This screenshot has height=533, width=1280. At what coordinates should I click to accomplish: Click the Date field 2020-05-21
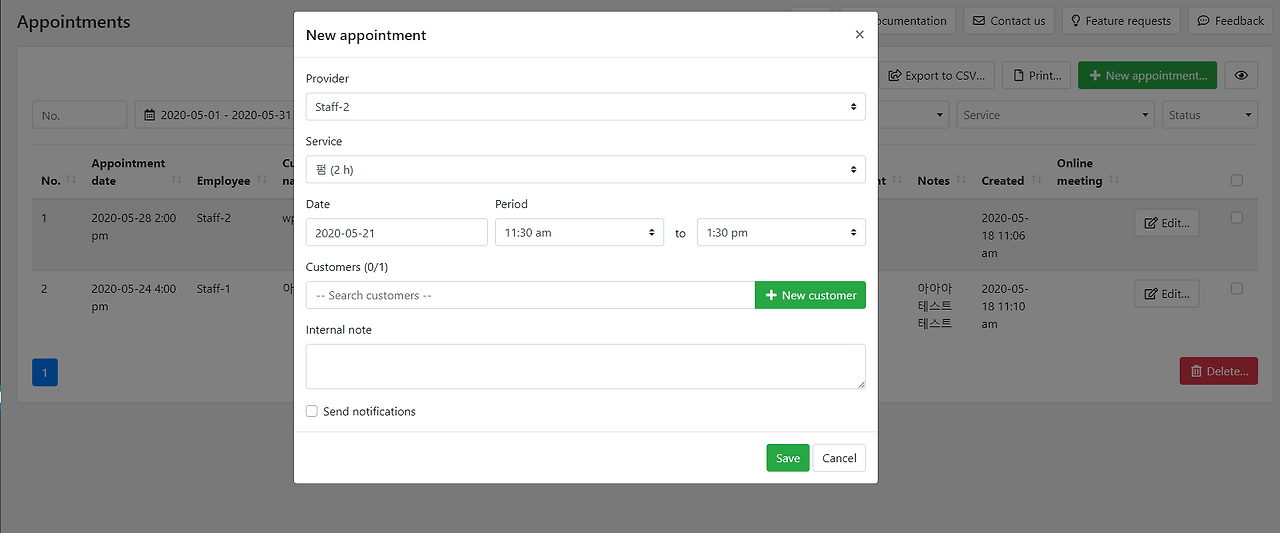pos(397,233)
